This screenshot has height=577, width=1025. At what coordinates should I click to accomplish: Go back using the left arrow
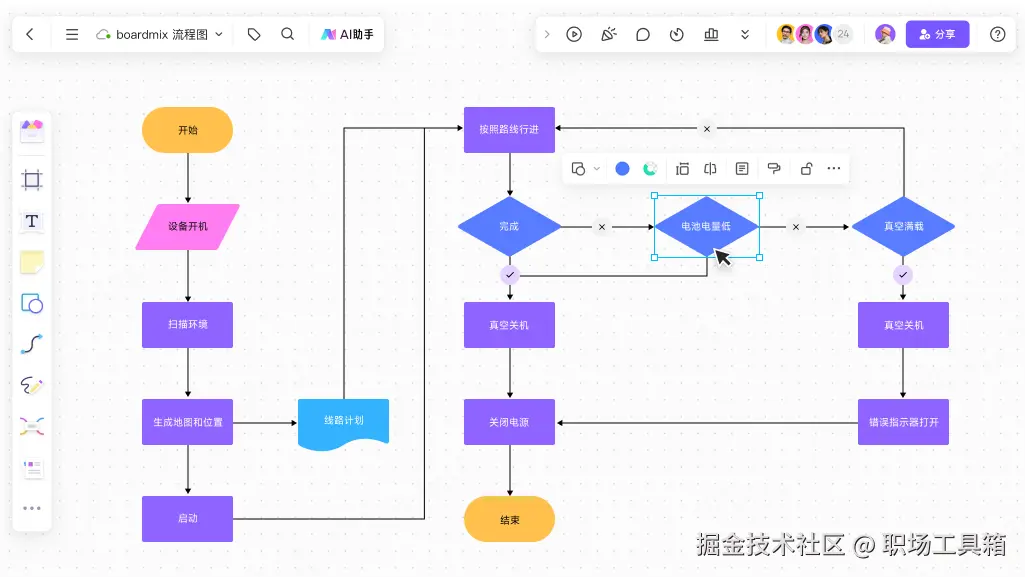tap(30, 35)
